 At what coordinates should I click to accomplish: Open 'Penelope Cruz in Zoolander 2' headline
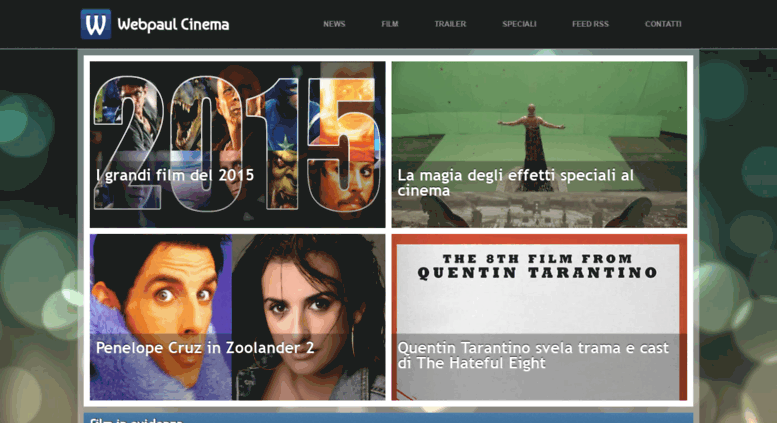click(205, 348)
